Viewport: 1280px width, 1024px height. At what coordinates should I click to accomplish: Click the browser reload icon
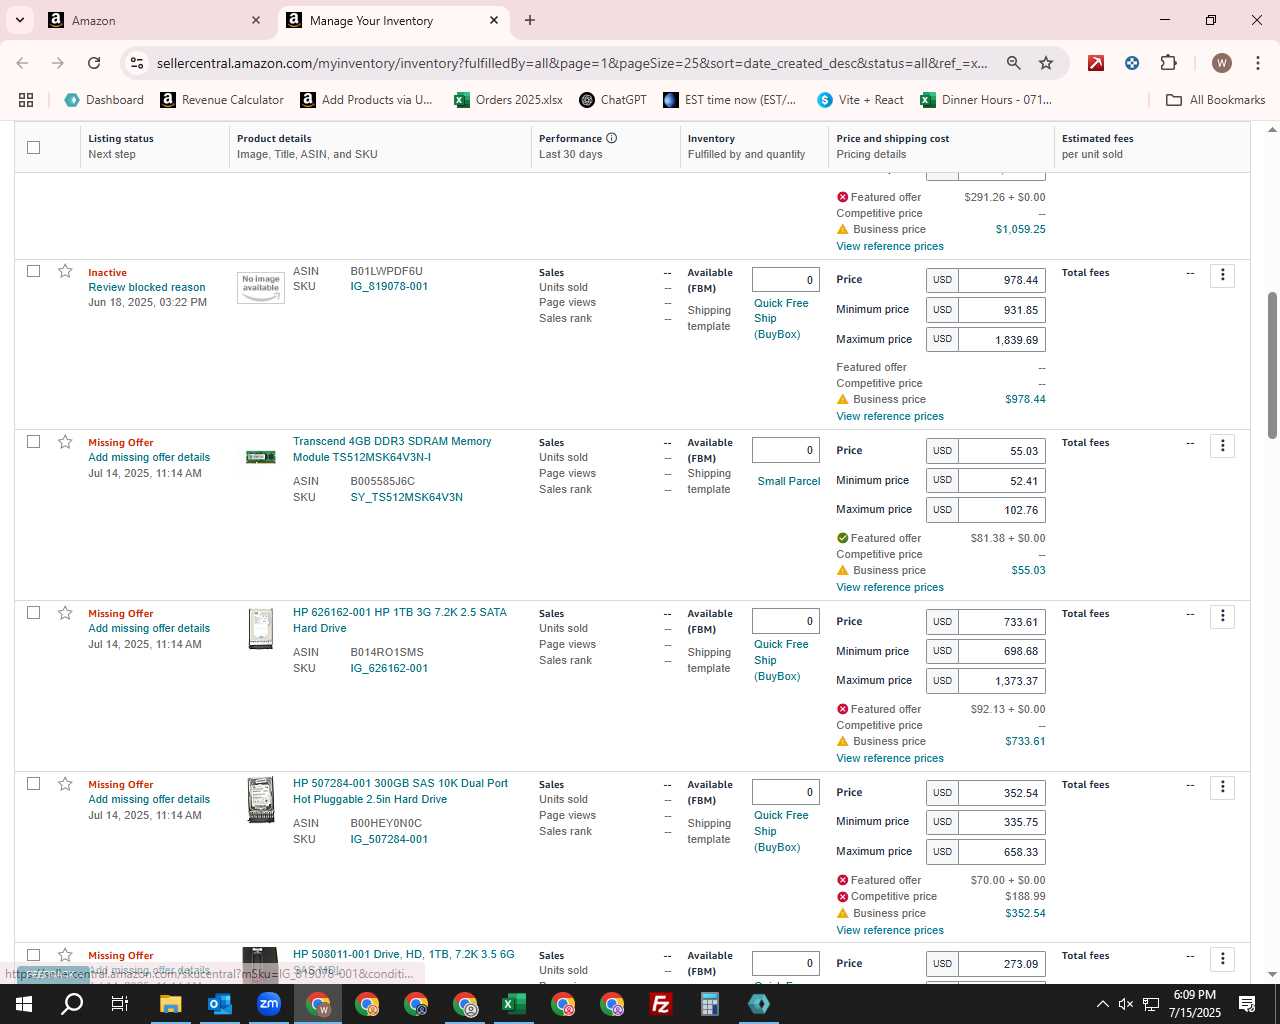pos(94,63)
